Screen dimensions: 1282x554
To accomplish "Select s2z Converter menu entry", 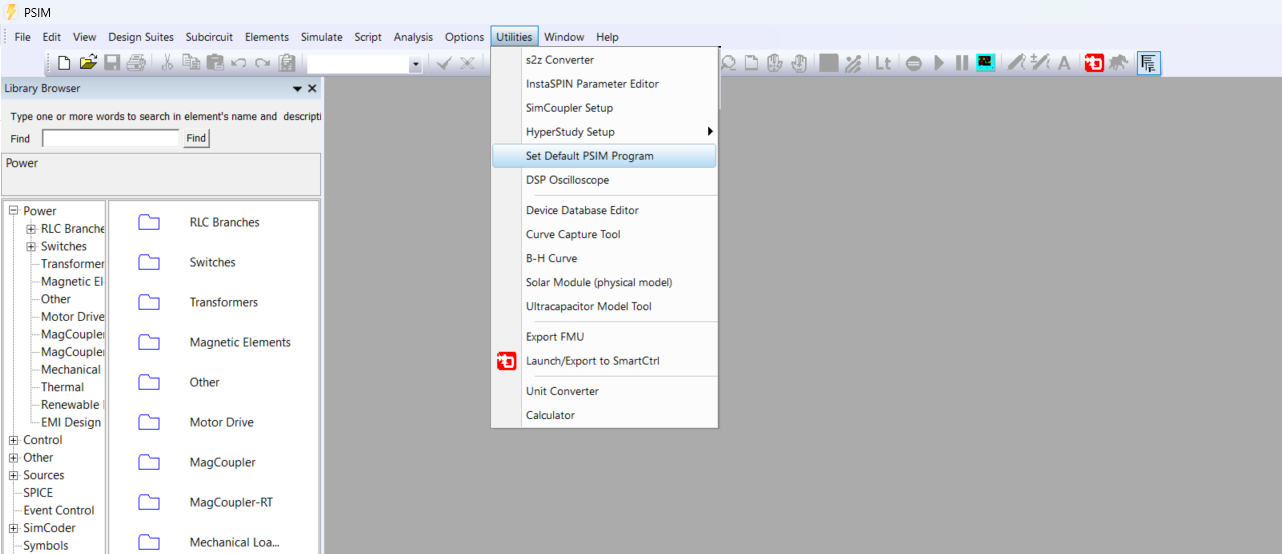I will [x=604, y=60].
